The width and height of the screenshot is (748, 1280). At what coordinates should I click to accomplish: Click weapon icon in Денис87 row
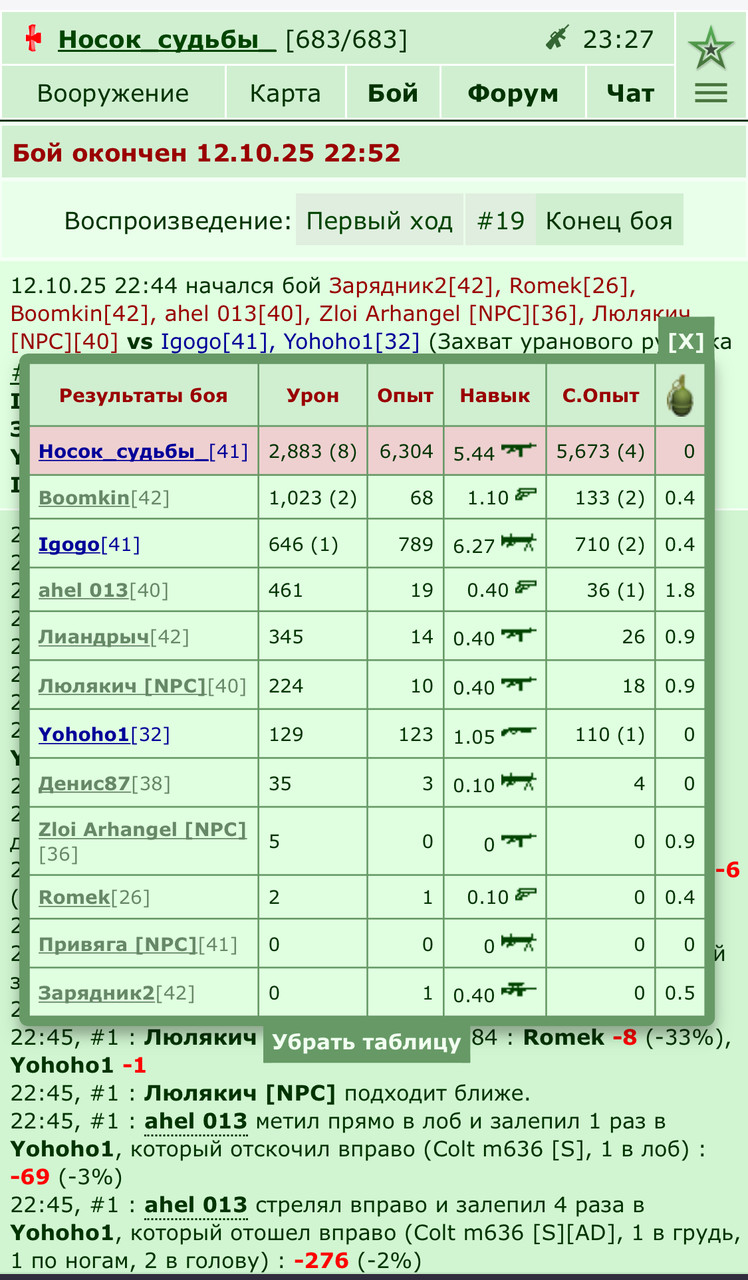click(519, 782)
